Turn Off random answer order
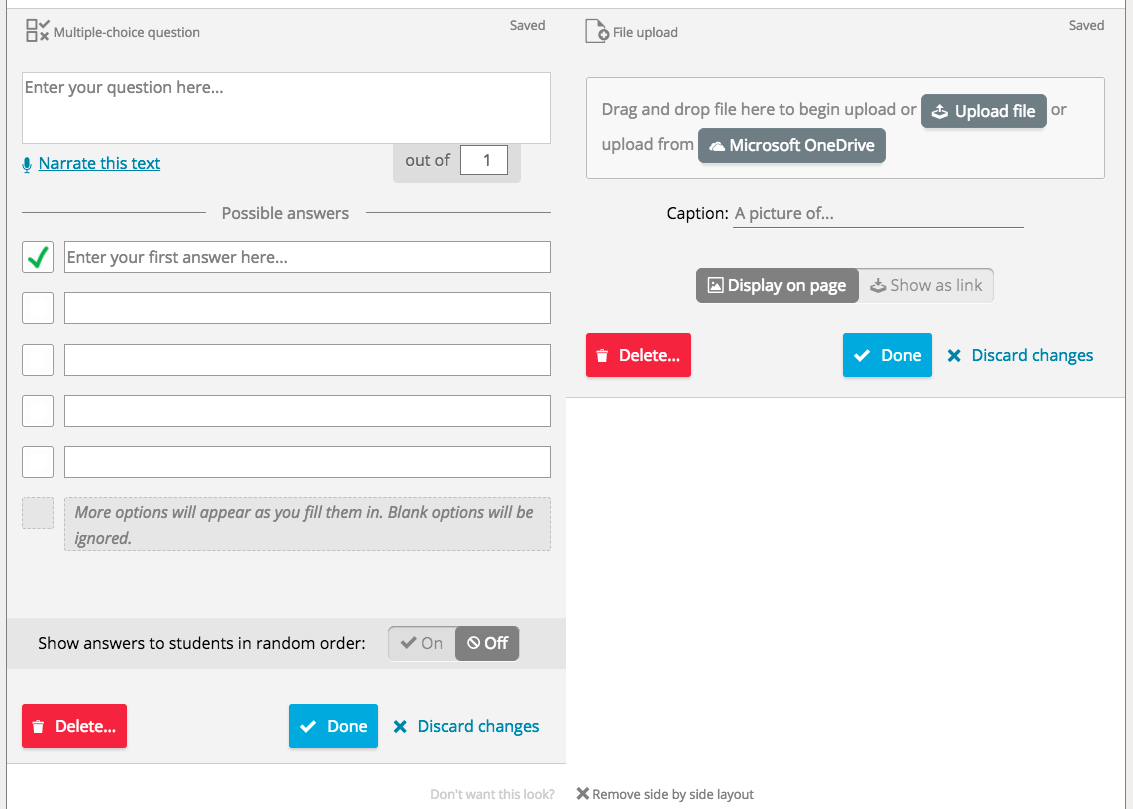Viewport: 1133px width, 809px height. pos(487,643)
